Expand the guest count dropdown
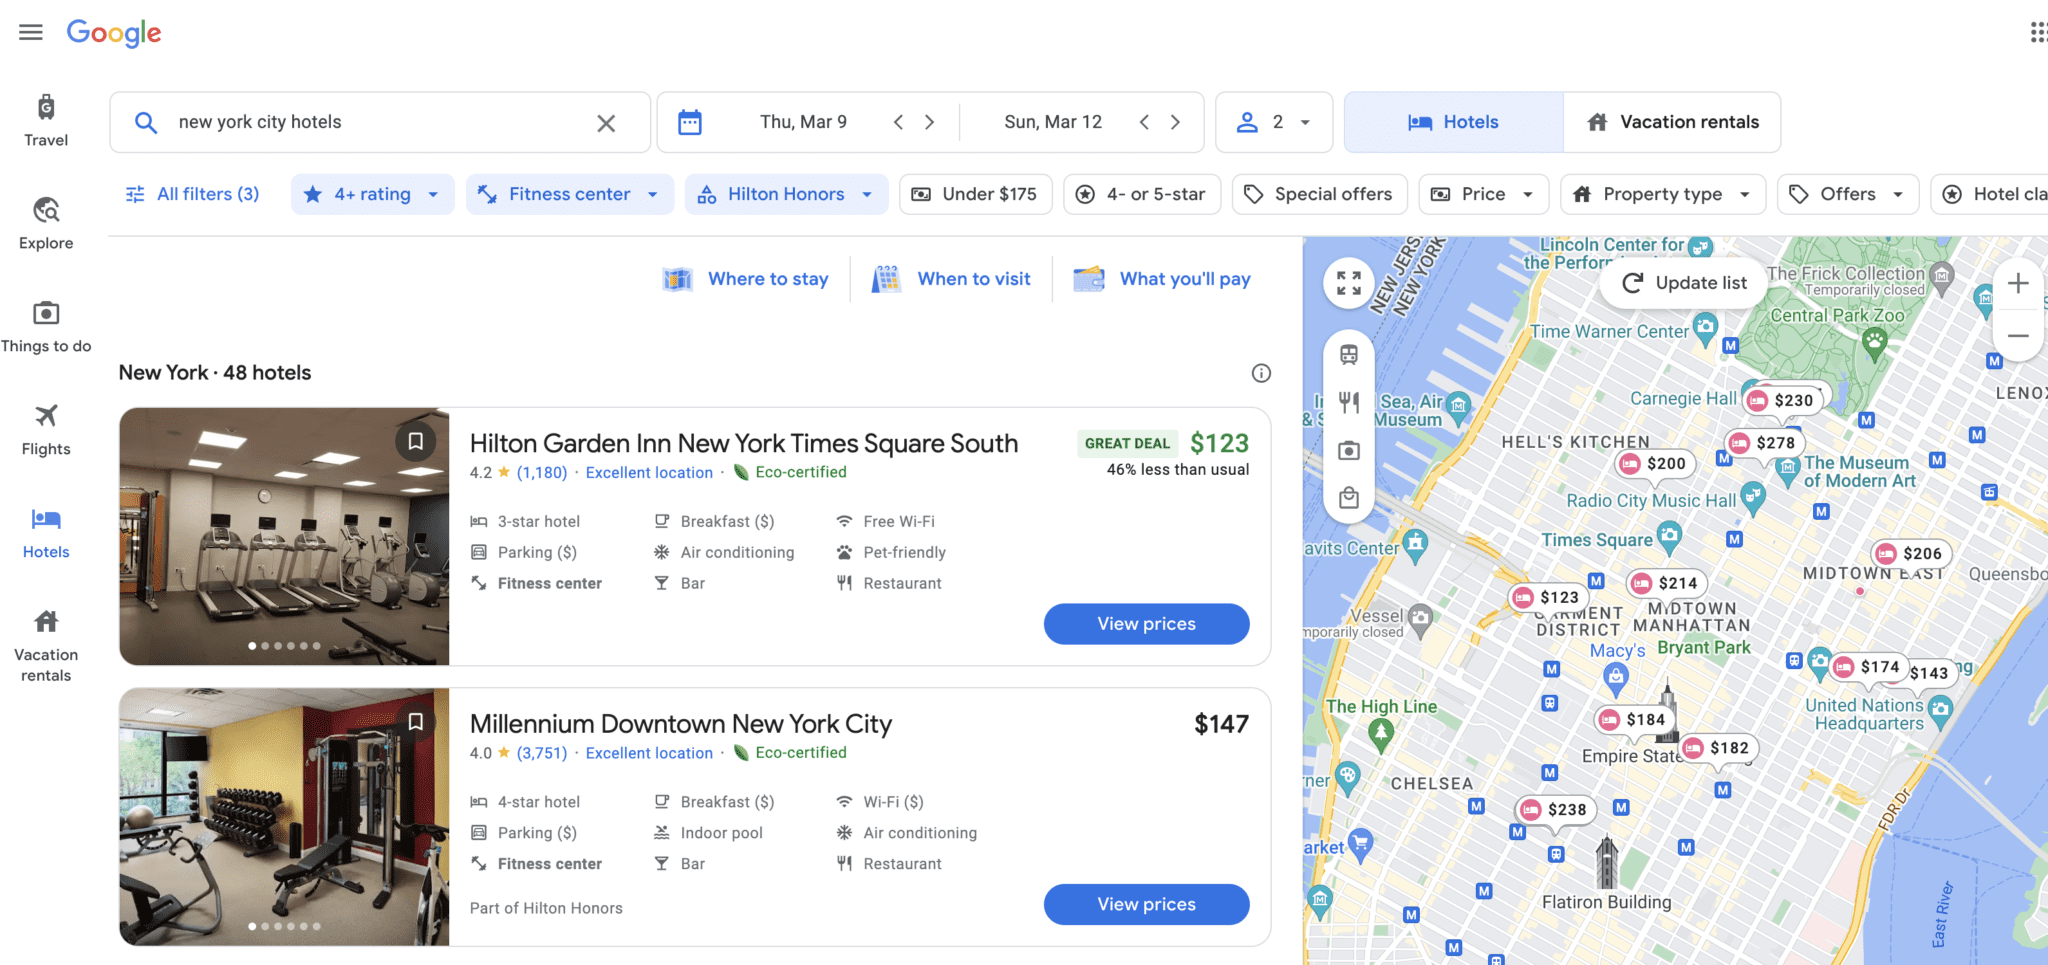 click(1274, 122)
